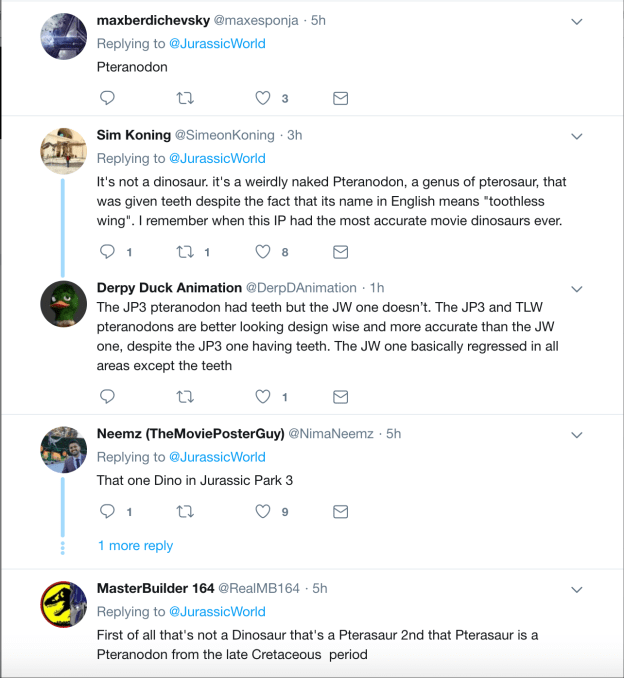Retweet Sim Koning's tweet
Image resolution: width=624 pixels, height=678 pixels.
185,252
